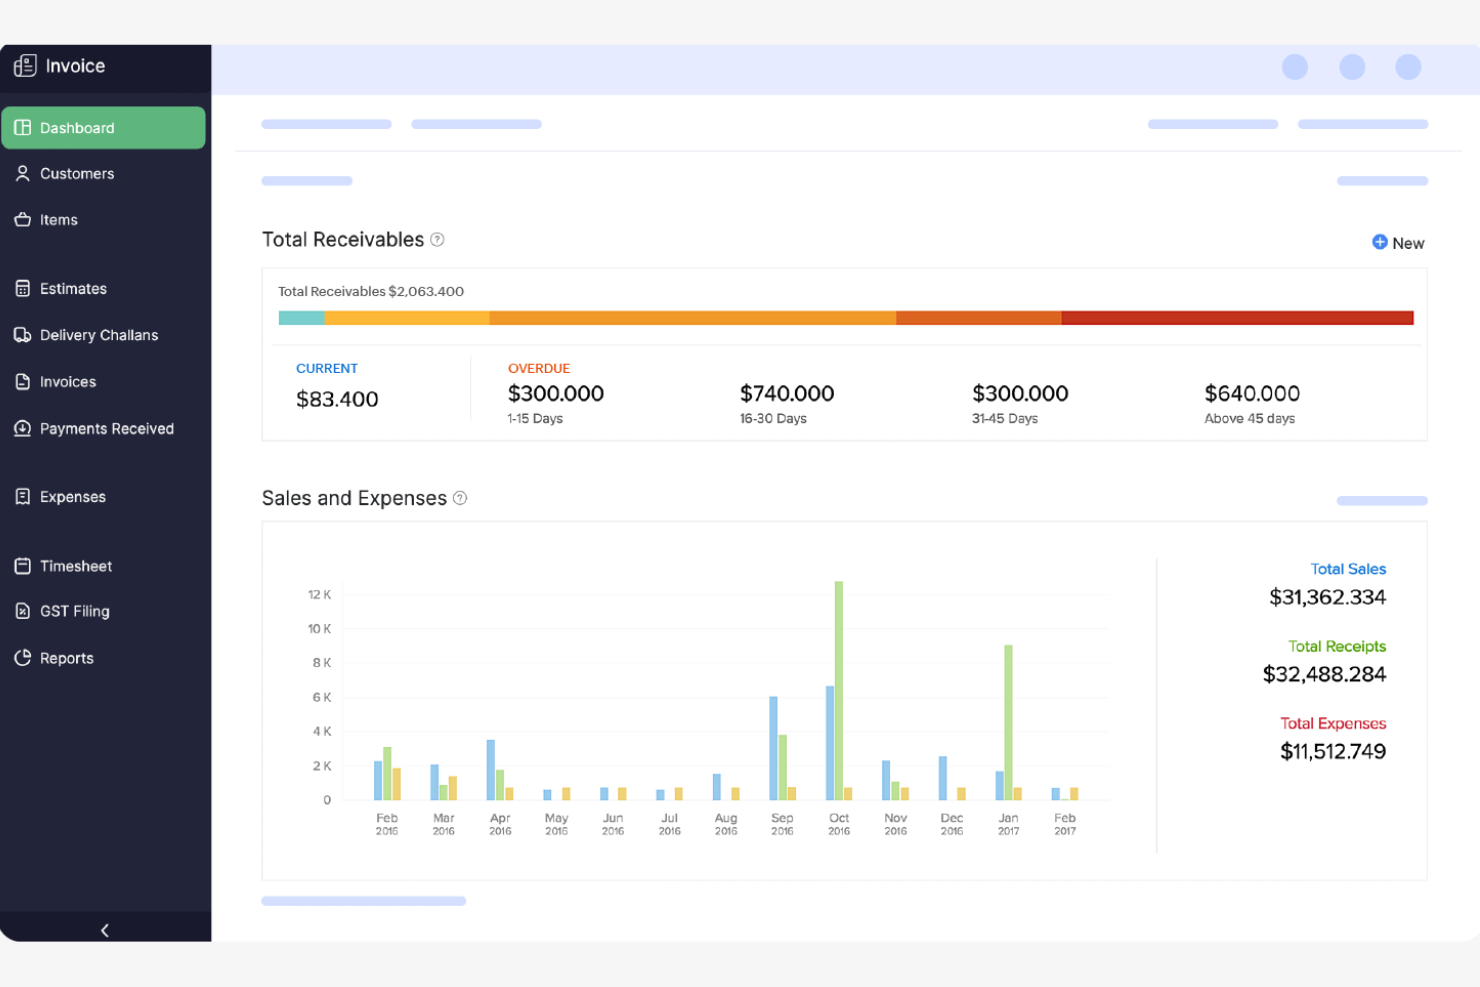This screenshot has height=987, width=1480.
Task: Select the red Above 45 days receivables segment
Action: pos(1236,317)
